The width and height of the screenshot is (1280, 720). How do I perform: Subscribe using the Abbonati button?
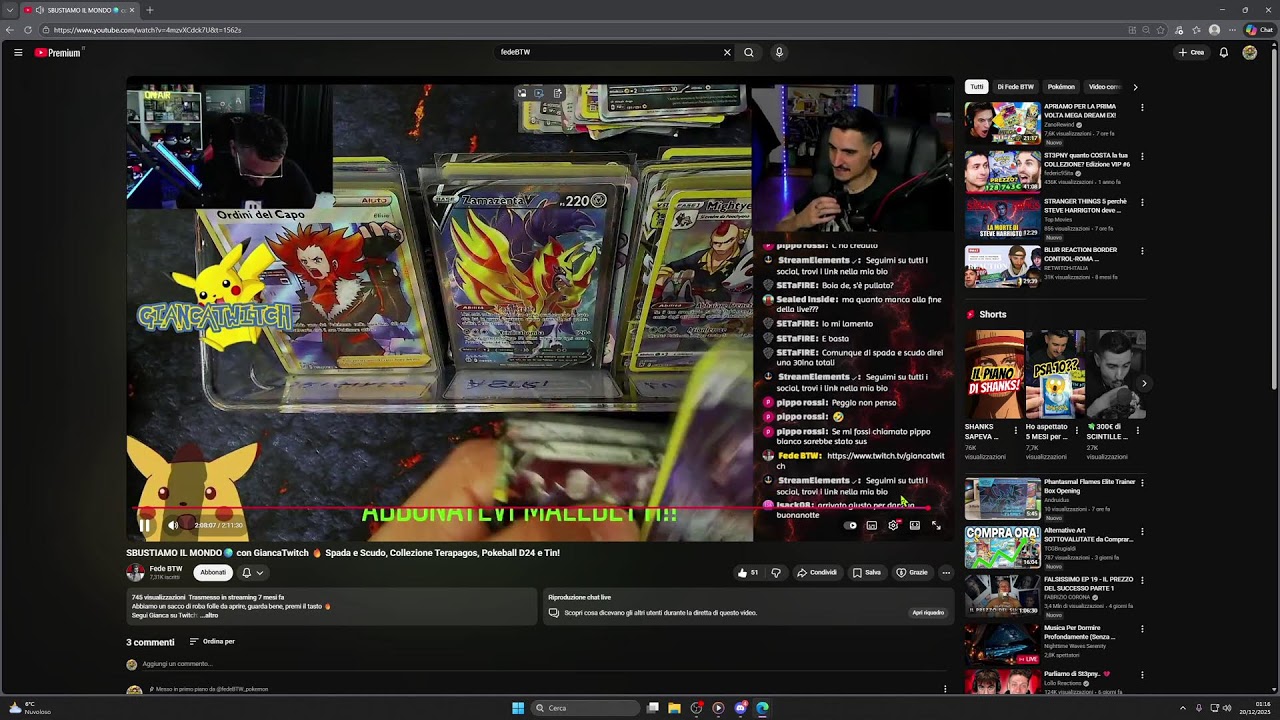pyautogui.click(x=213, y=573)
